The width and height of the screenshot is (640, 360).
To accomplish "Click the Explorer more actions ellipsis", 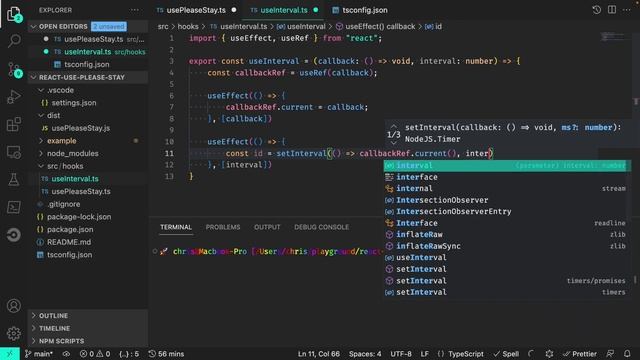I will (x=135, y=10).
